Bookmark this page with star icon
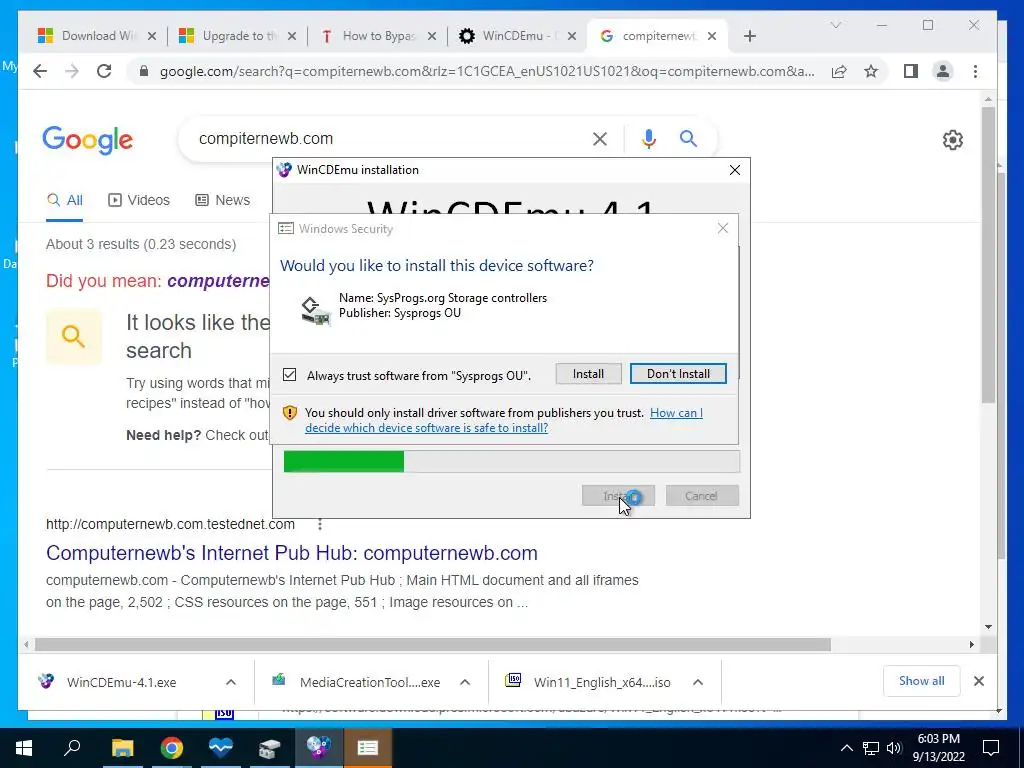Image resolution: width=1024 pixels, height=768 pixels. 871,71
